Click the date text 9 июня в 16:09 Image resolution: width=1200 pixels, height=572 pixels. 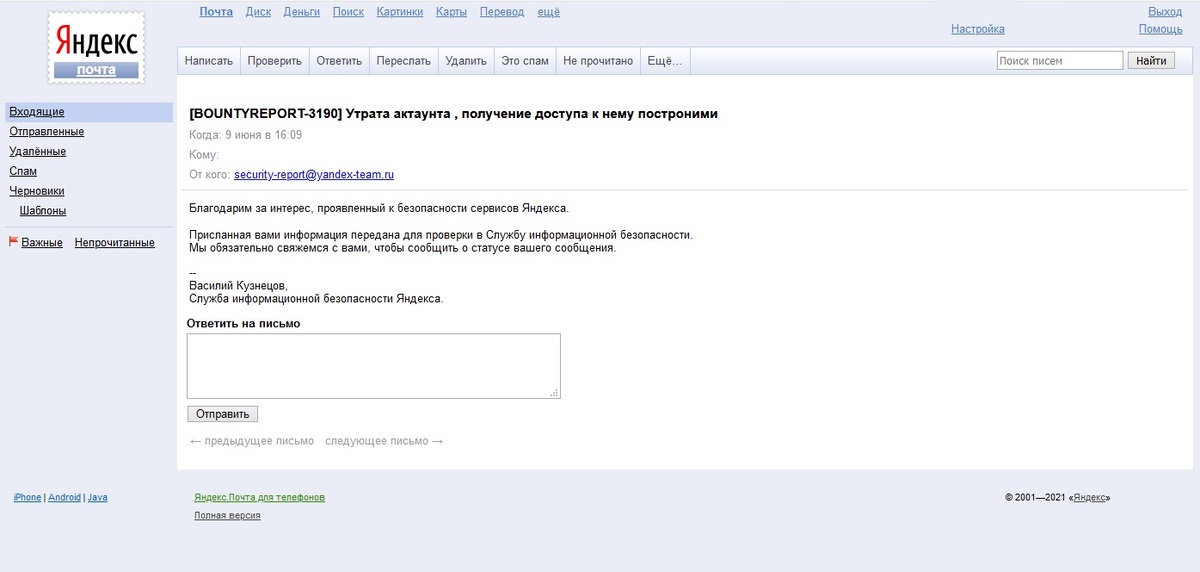tap(264, 135)
